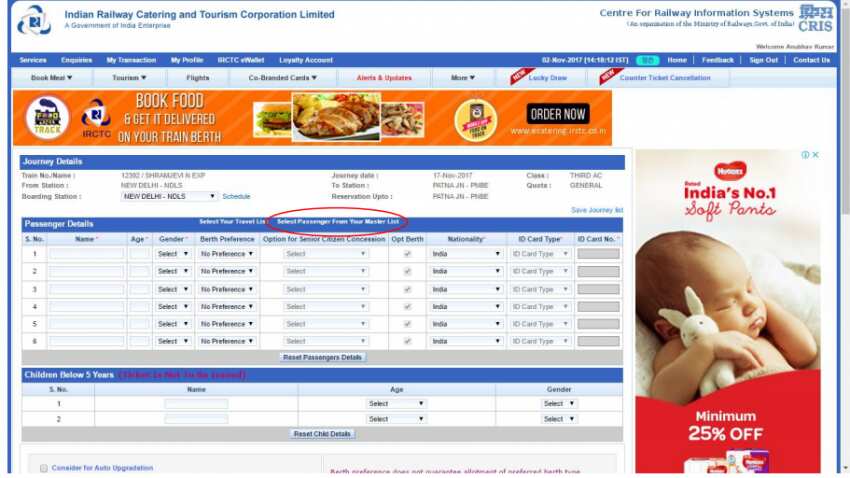The width and height of the screenshot is (850, 478).
Task: Expand the Tourism dropdown
Action: (129, 78)
